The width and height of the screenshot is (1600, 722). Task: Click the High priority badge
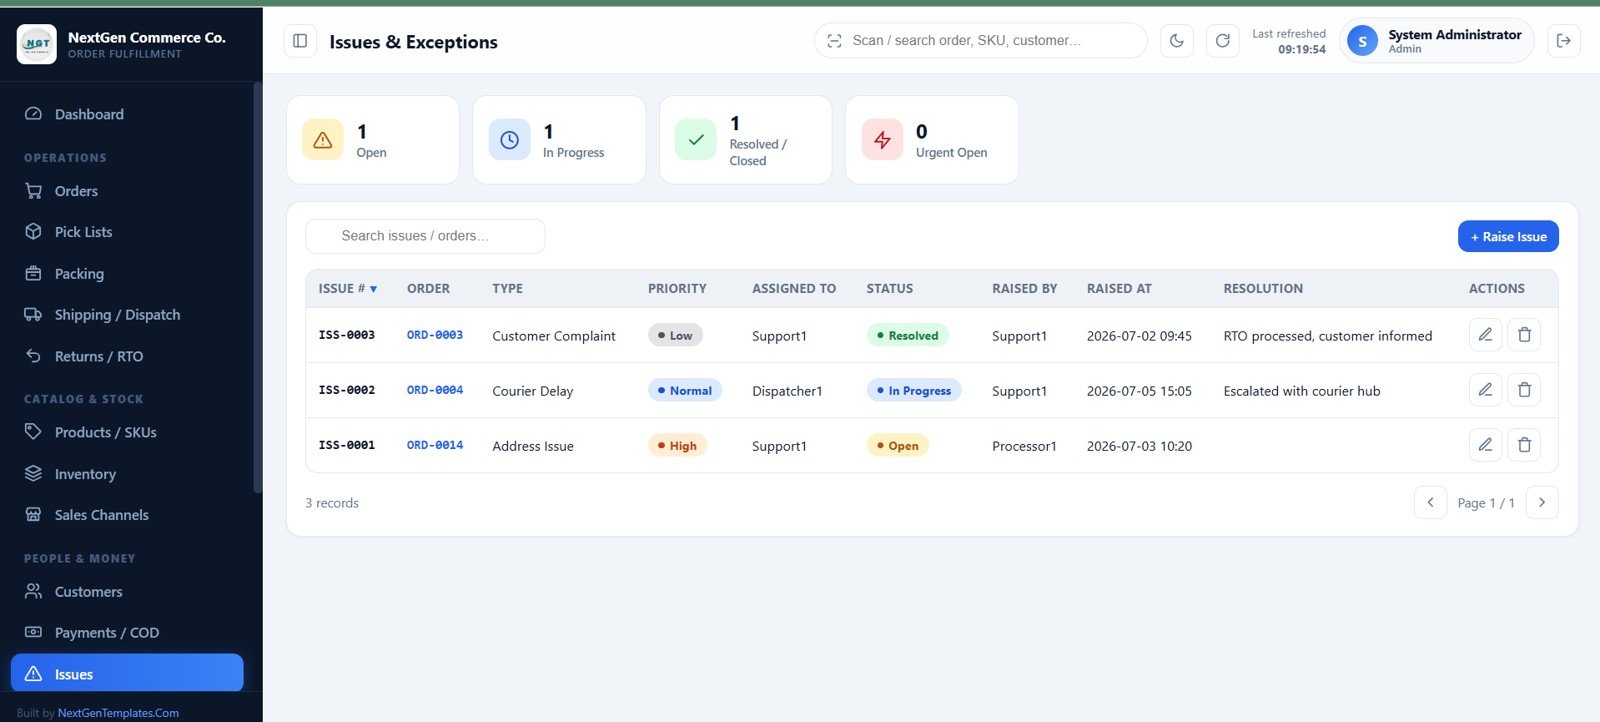point(677,445)
